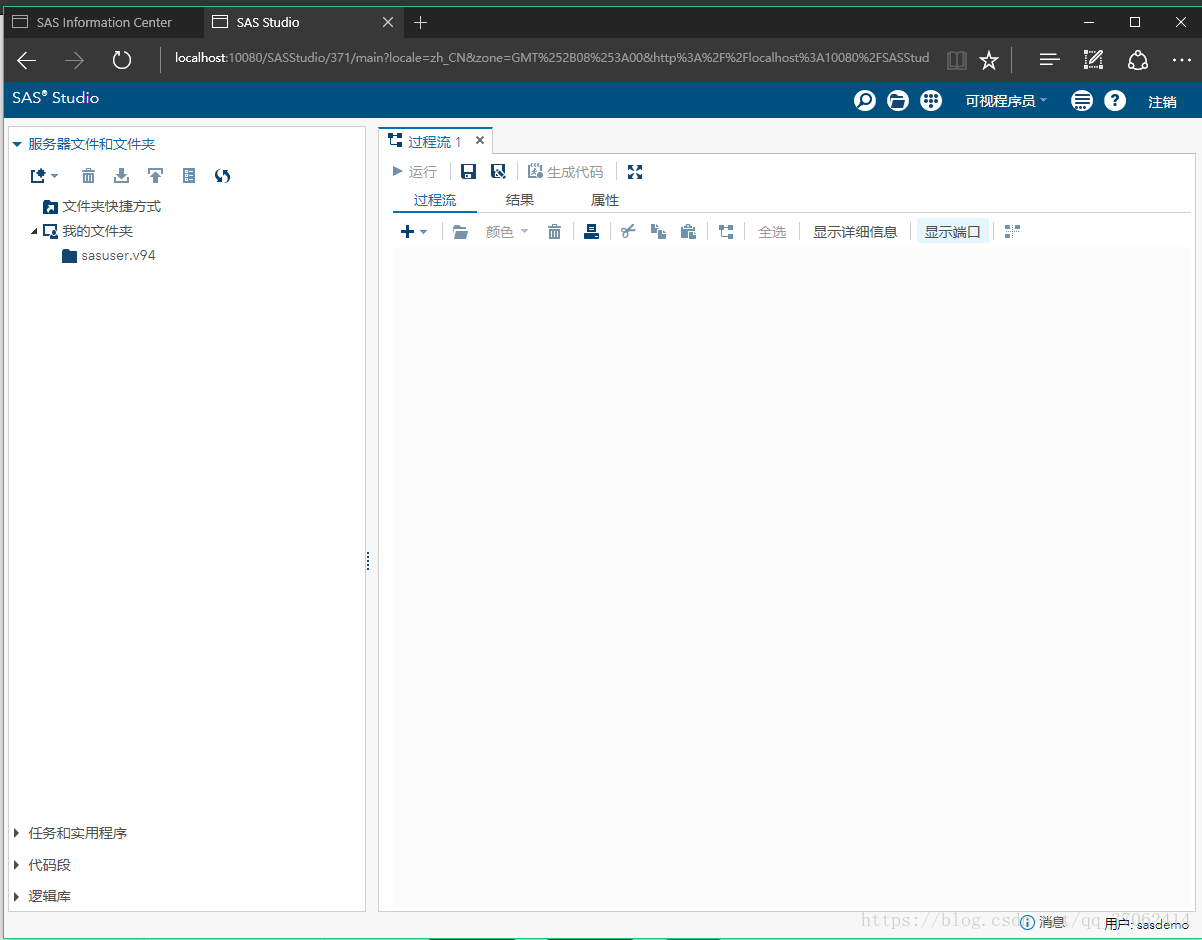Open the 颜色 color dropdown
Image resolution: width=1202 pixels, height=940 pixels.
click(507, 232)
